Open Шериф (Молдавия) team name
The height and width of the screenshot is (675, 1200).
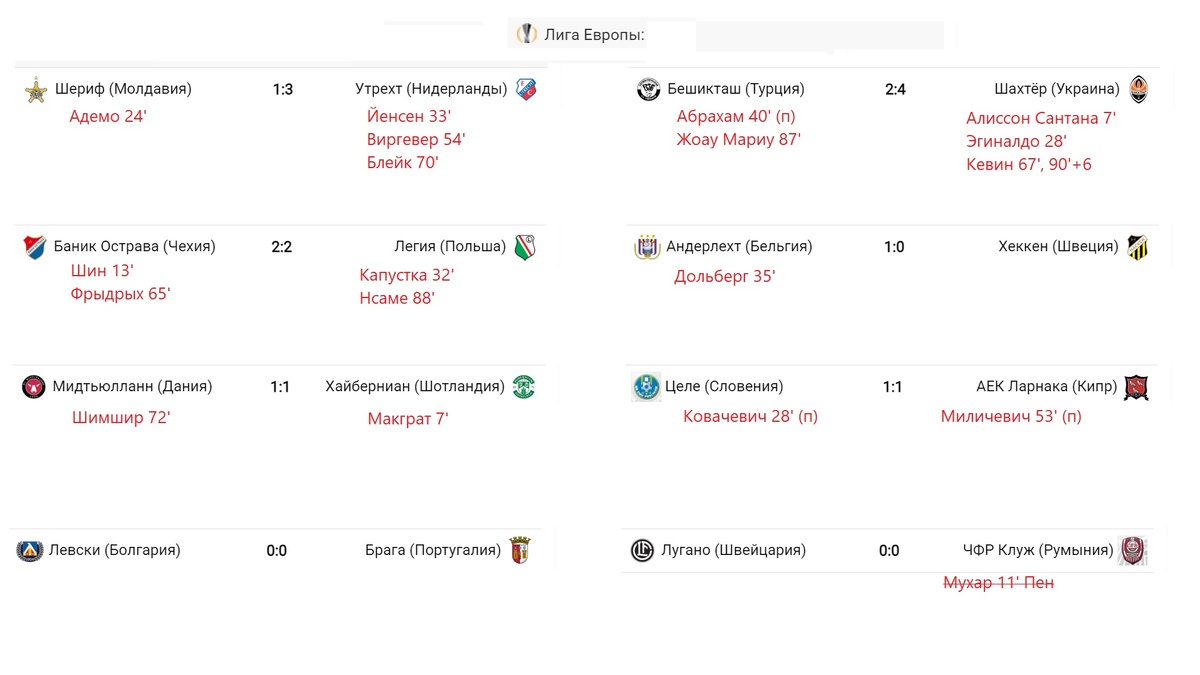click(x=123, y=89)
